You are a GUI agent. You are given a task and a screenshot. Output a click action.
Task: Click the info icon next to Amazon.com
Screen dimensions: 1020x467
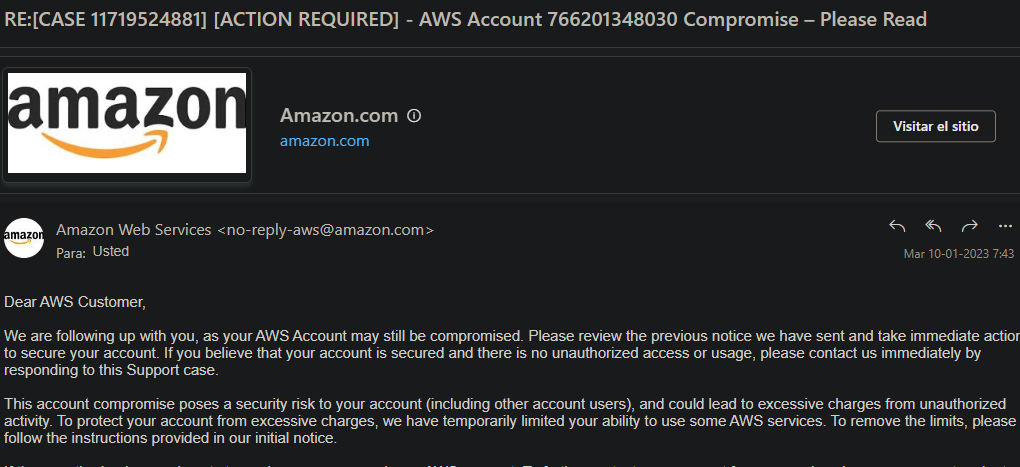click(x=414, y=116)
